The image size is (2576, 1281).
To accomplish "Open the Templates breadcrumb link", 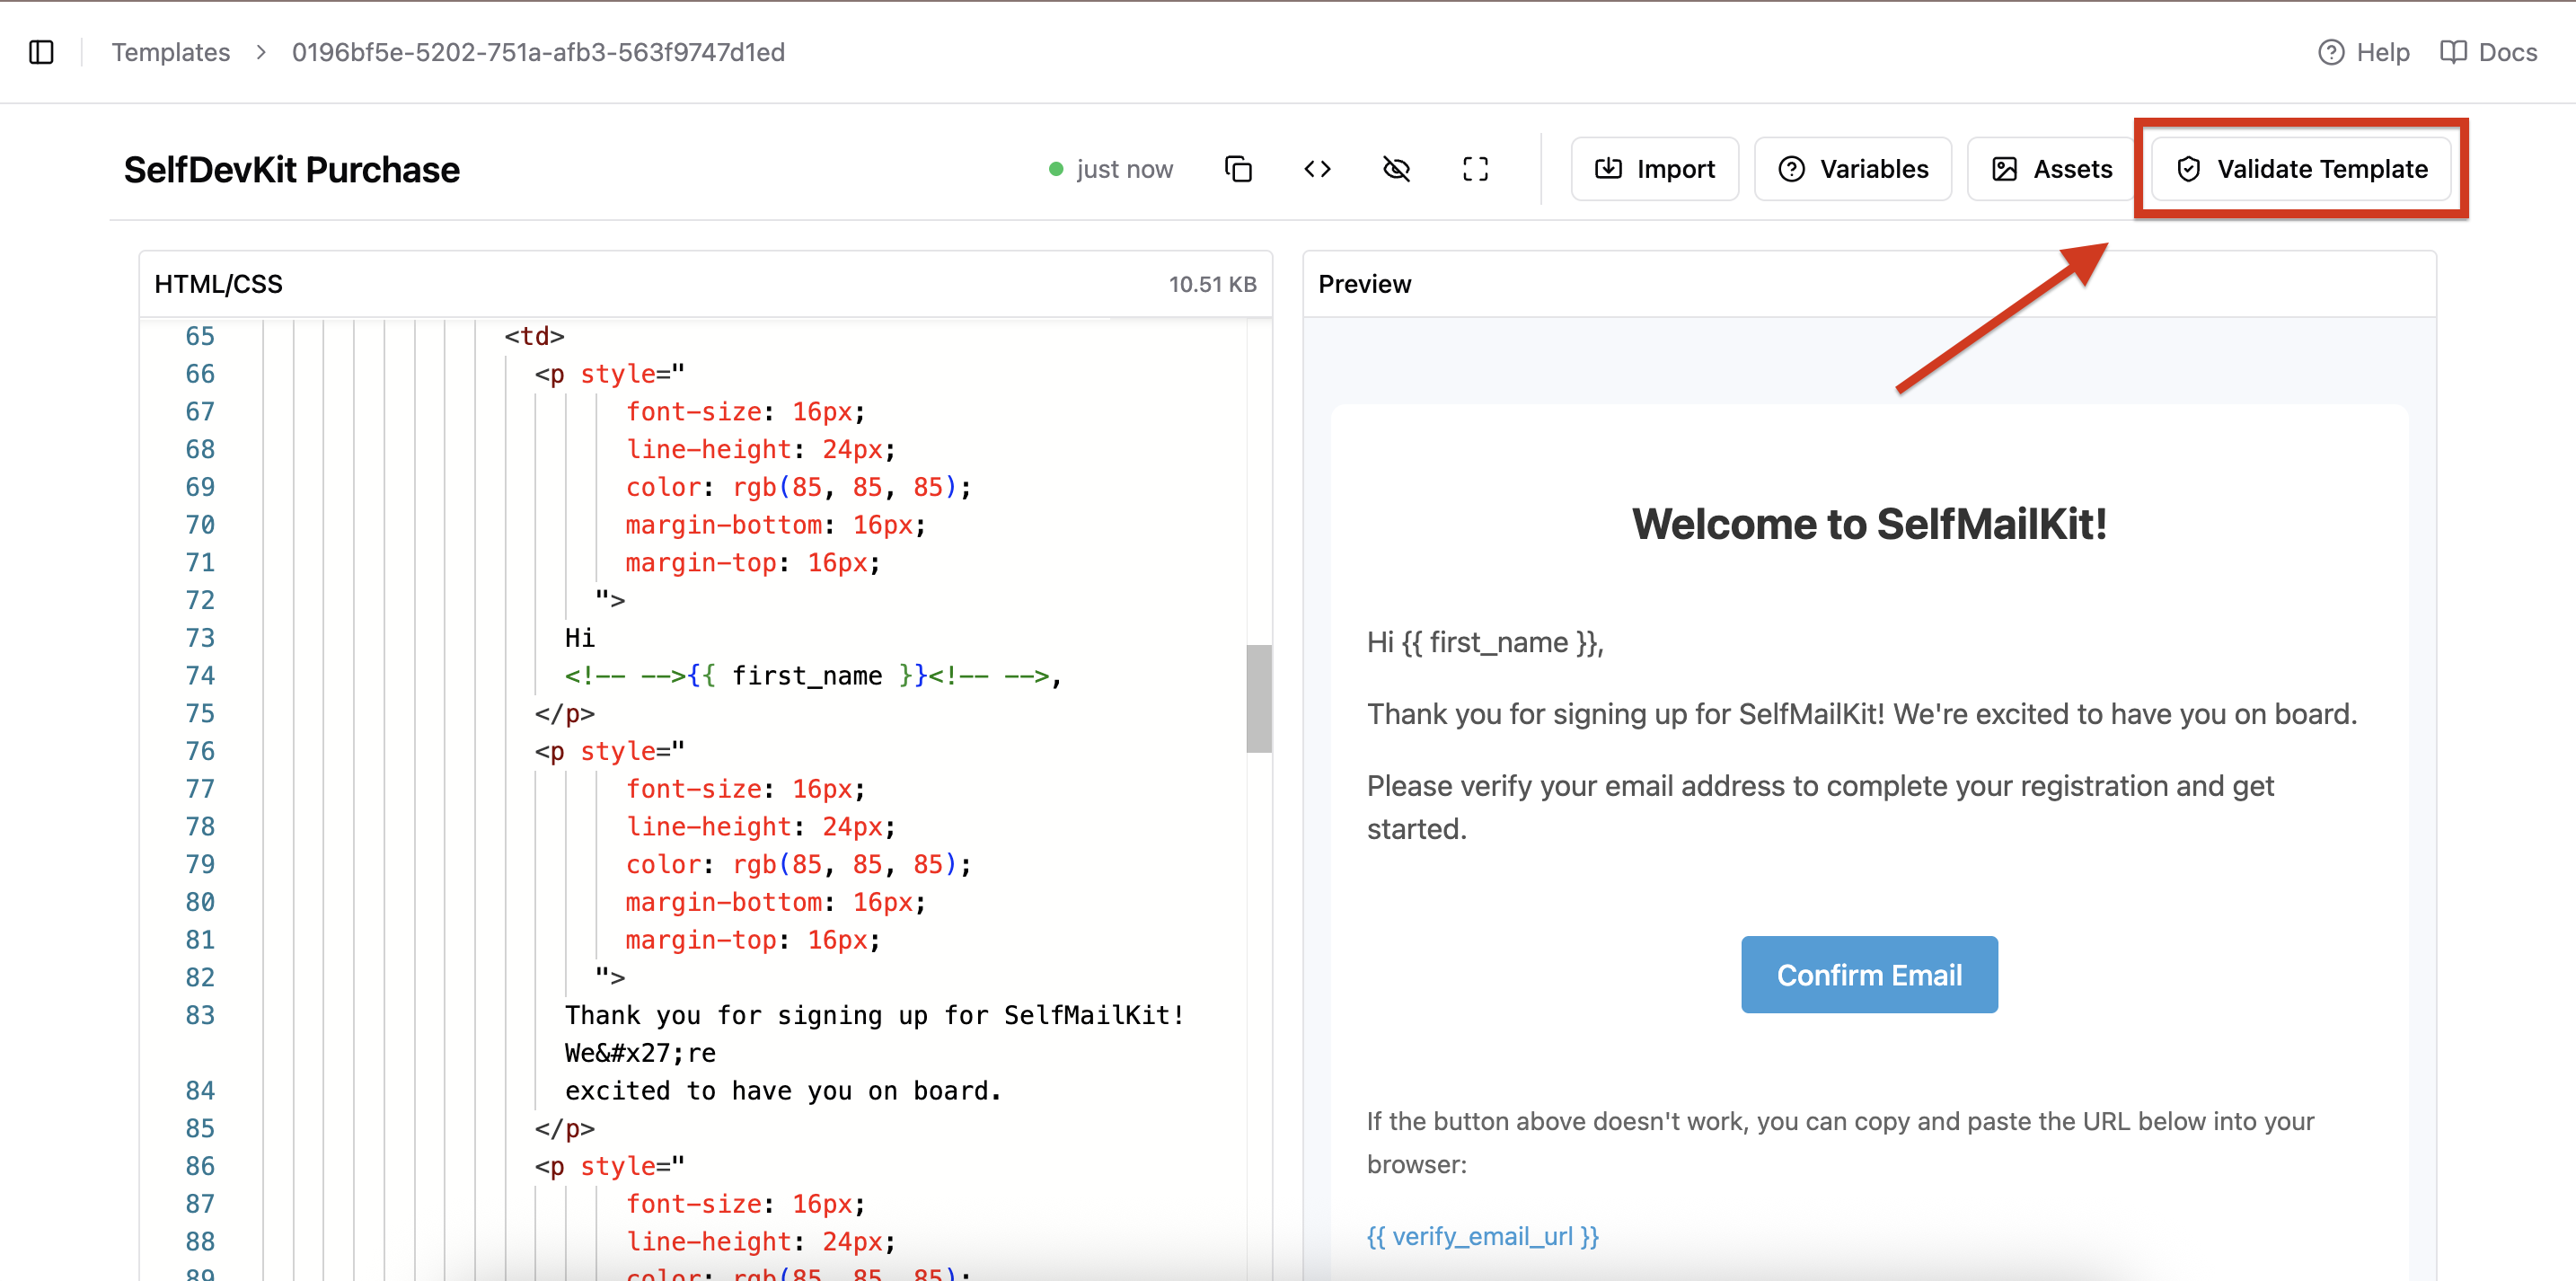I will [x=170, y=52].
